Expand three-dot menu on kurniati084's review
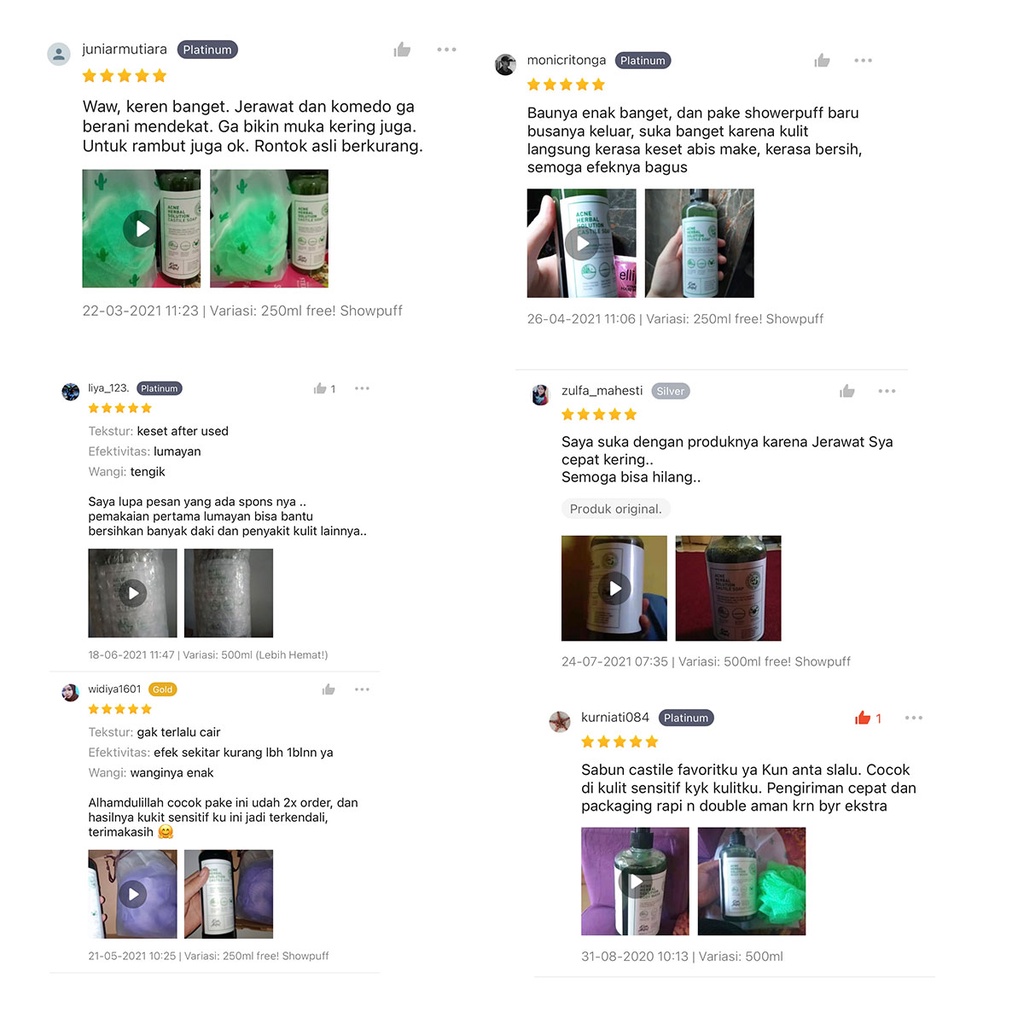Screen dimensions: 1024x1024 tap(914, 718)
